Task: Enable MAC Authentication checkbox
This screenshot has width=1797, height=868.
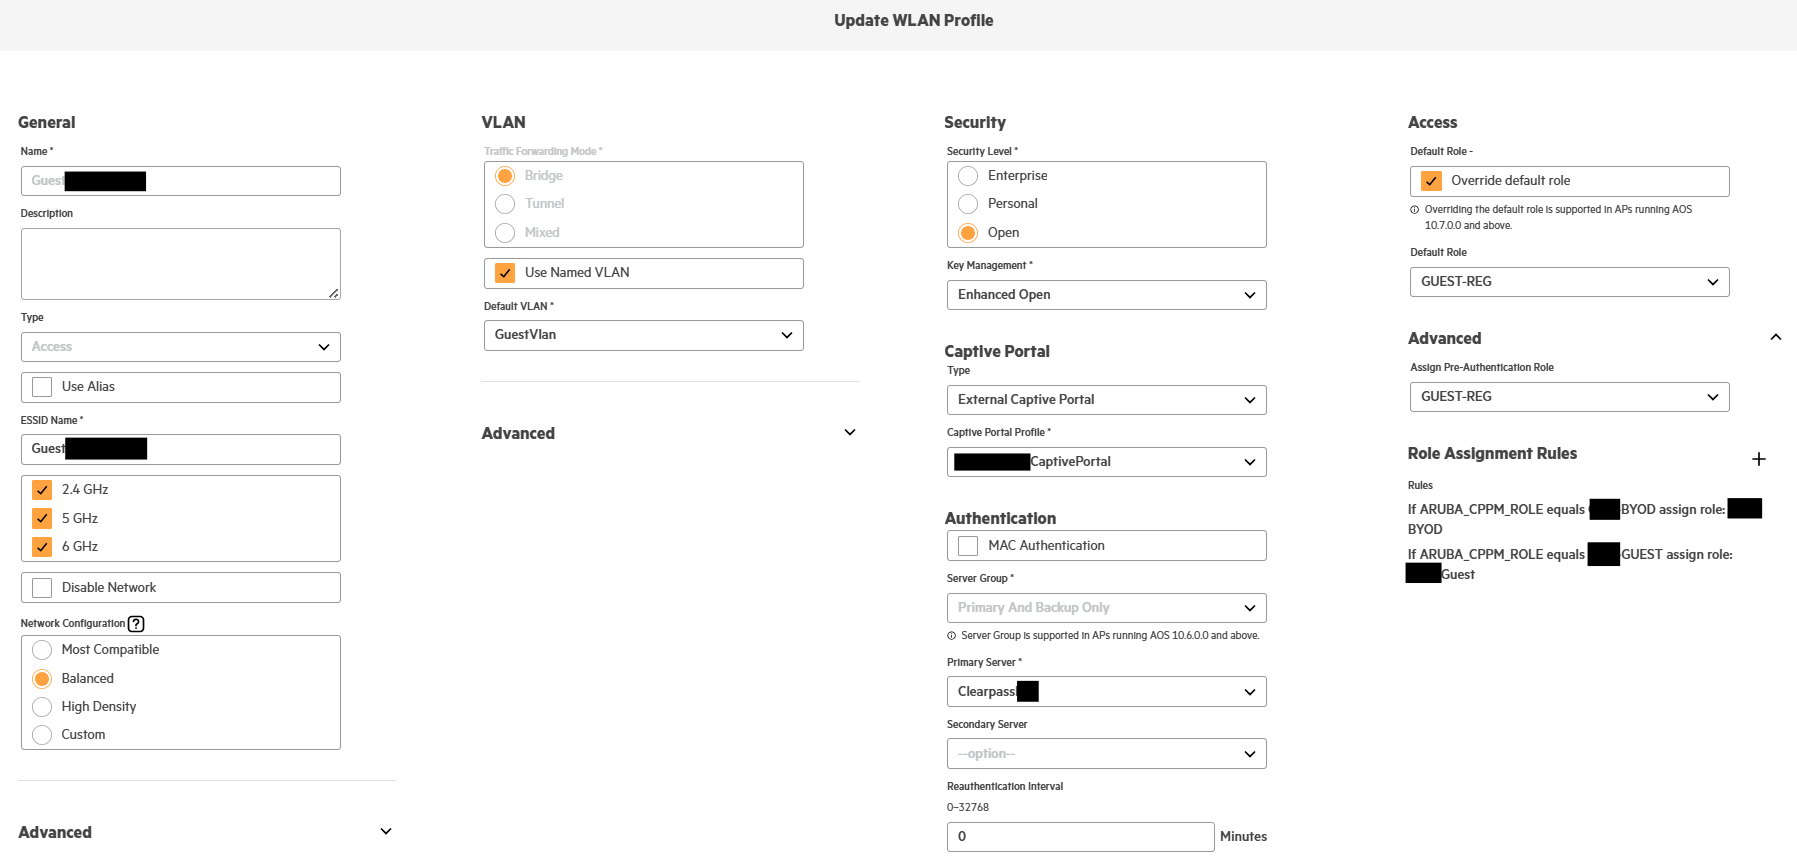Action: (x=968, y=546)
